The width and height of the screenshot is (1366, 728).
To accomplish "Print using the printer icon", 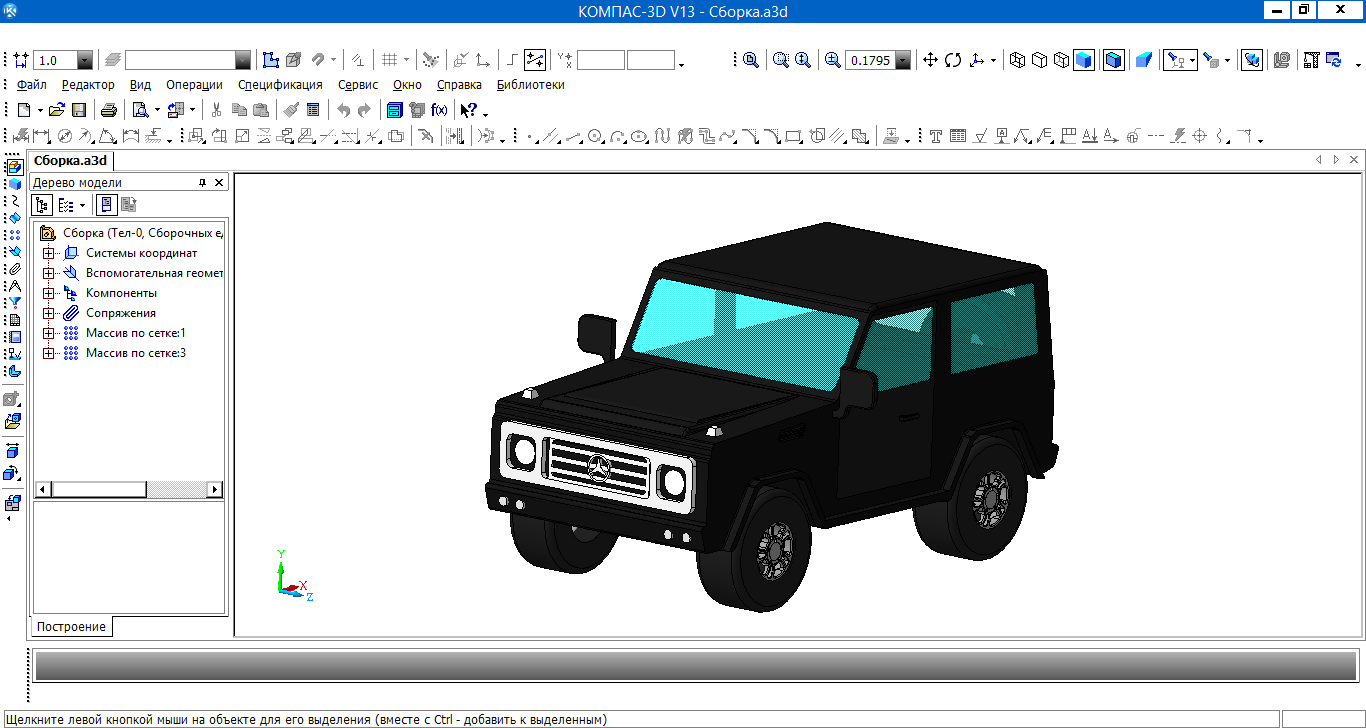I will click(x=109, y=110).
